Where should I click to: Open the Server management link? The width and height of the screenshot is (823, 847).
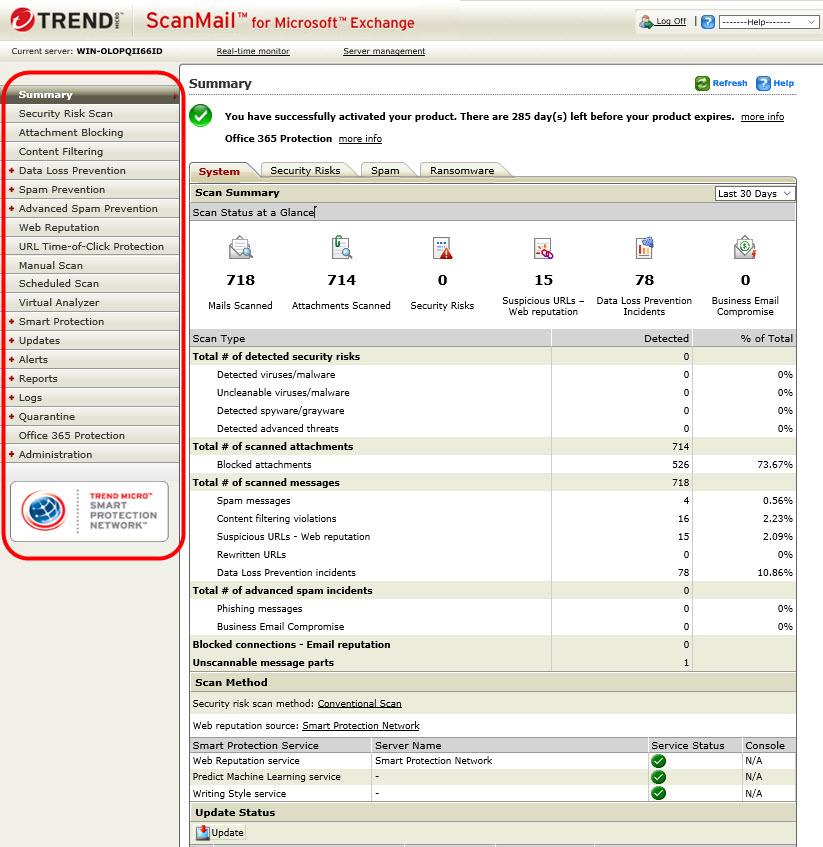384,51
